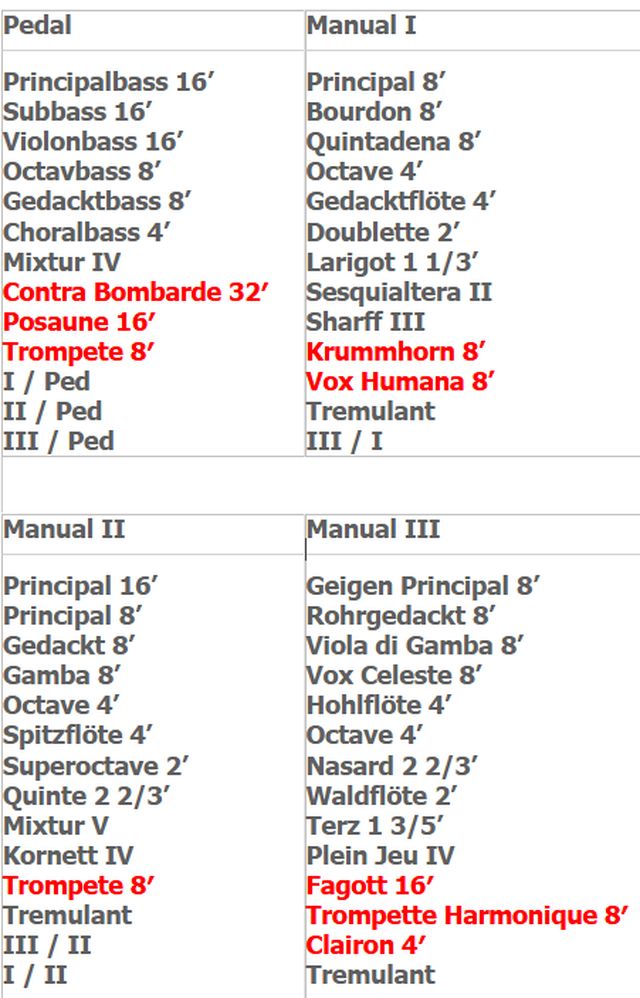Screen dimensions: 640x998
Task: Click the Manual II header
Action: pos(64,530)
